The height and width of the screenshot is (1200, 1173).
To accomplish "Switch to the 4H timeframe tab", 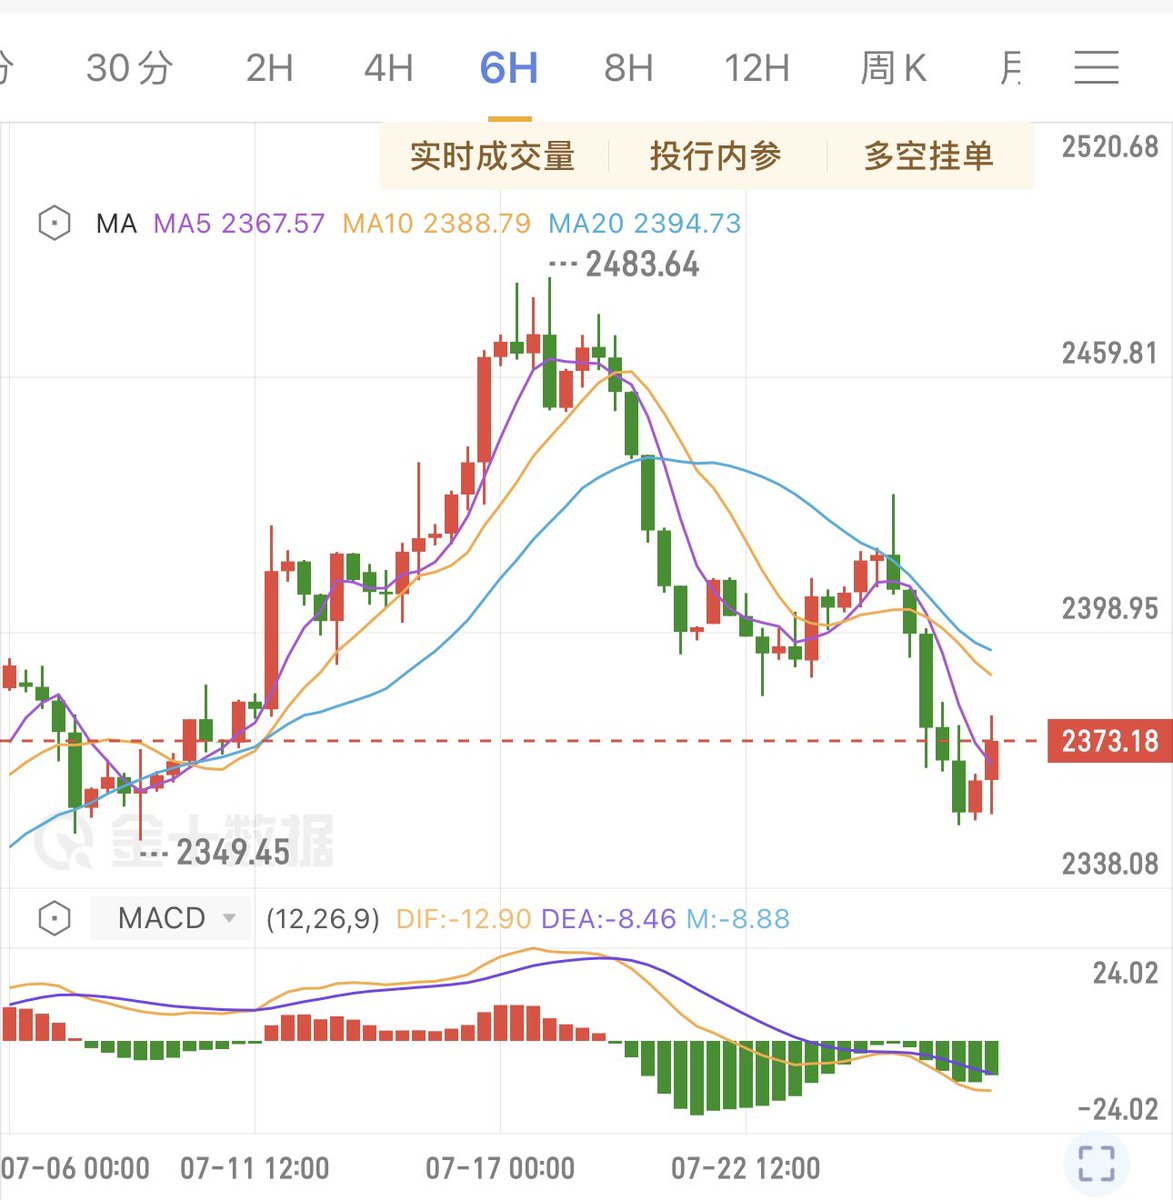I will [x=389, y=68].
